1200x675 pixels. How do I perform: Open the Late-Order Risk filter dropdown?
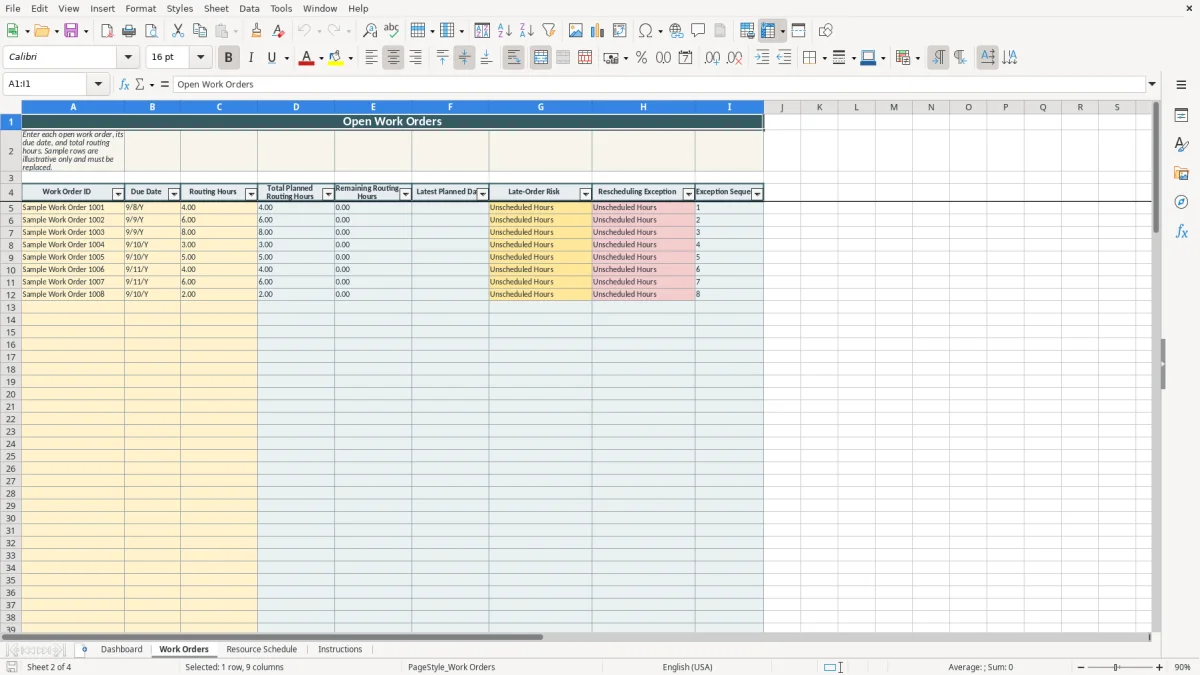(x=585, y=194)
